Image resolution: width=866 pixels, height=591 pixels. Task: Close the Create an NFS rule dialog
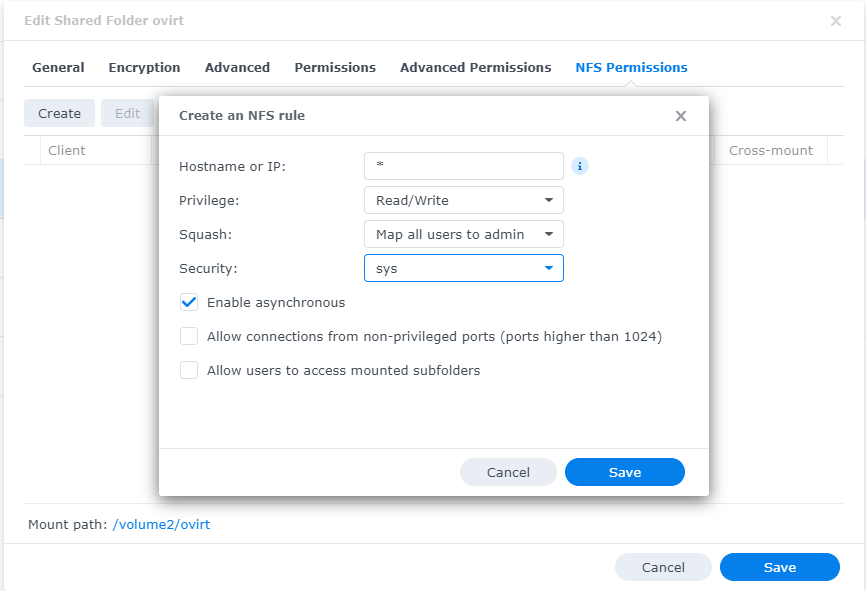click(x=681, y=116)
